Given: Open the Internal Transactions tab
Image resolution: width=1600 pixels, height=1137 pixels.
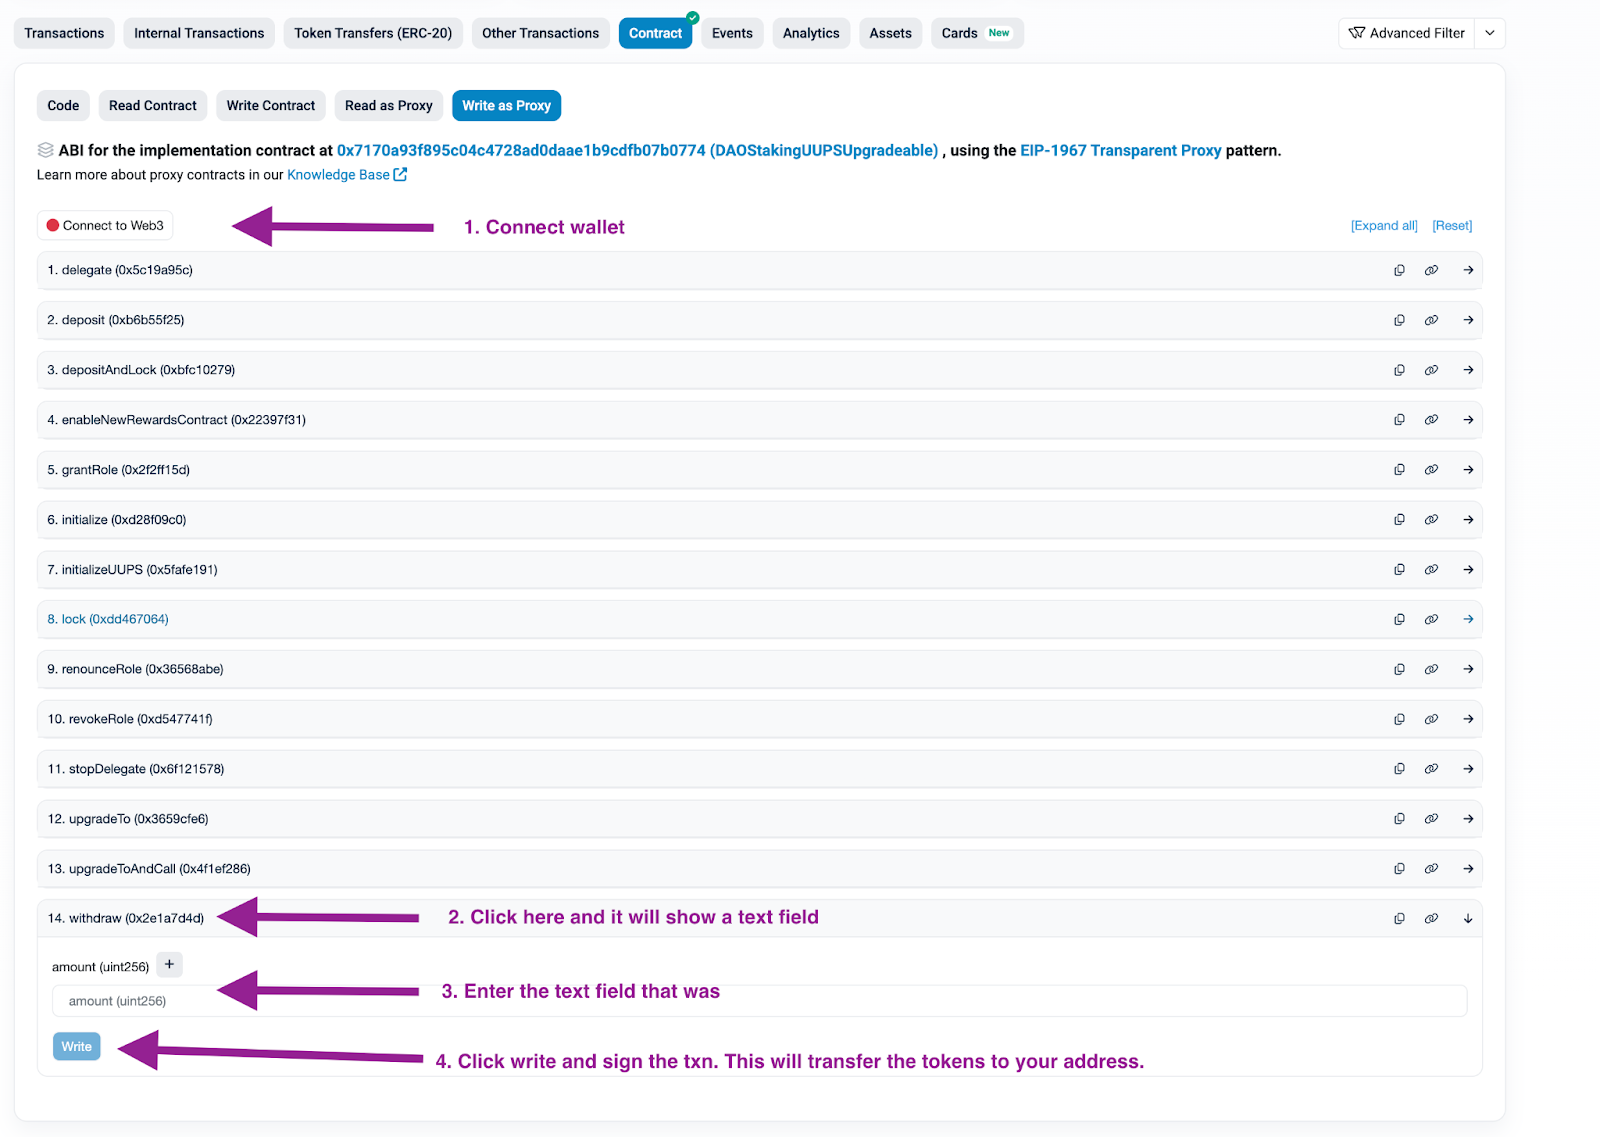Looking at the screenshot, I should point(199,33).
